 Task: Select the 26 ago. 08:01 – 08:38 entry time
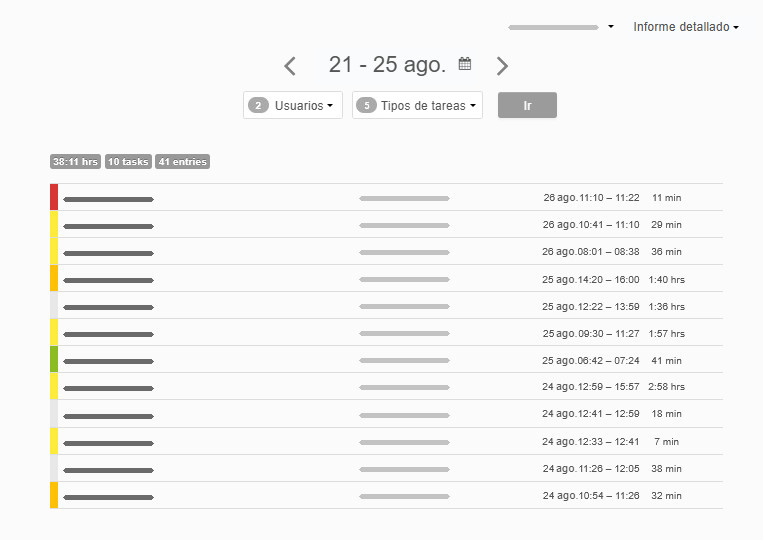tap(591, 252)
